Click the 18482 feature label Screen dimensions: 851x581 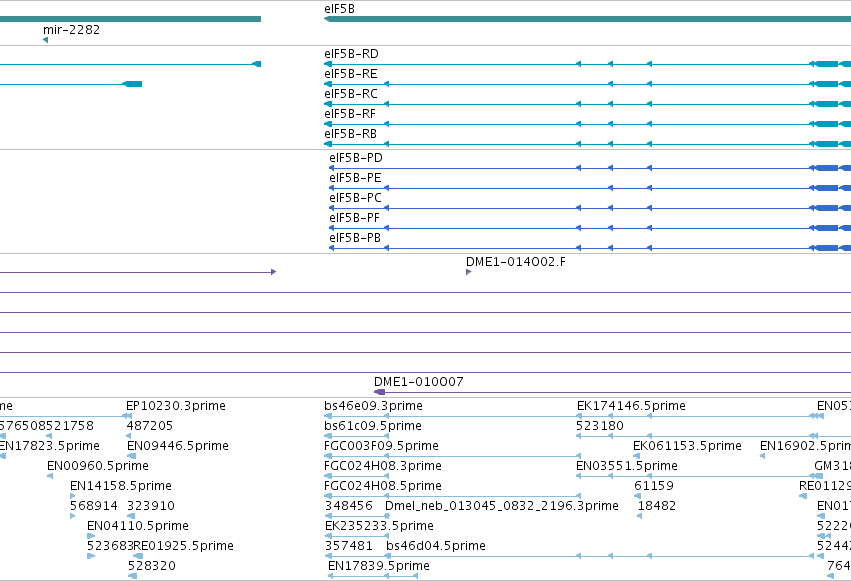(657, 506)
